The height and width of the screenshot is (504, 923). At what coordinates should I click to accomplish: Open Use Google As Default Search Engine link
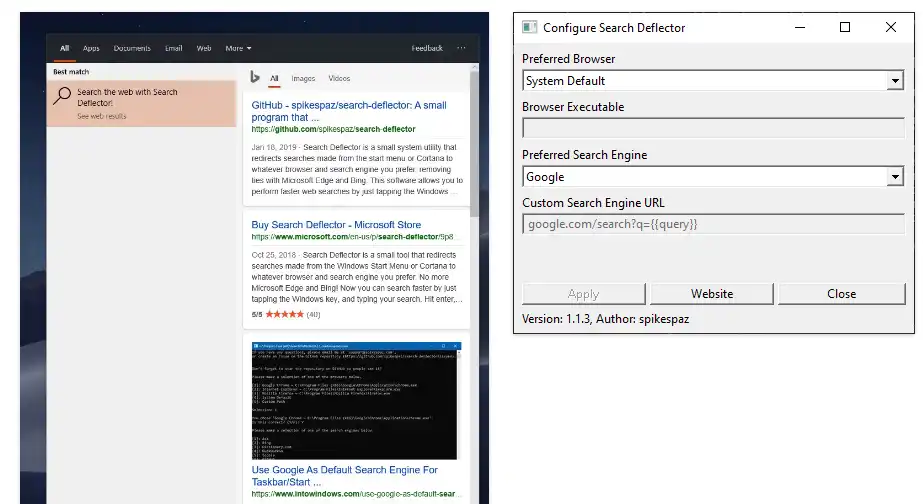[x=344, y=476]
